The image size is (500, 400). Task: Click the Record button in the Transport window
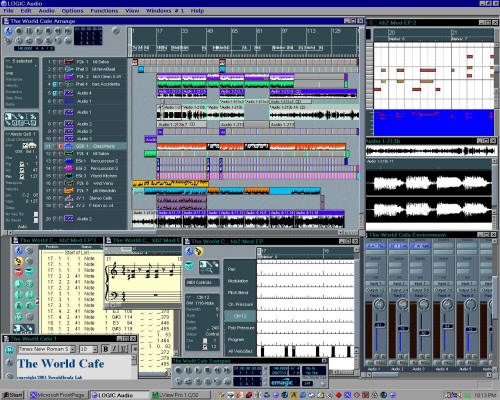click(179, 370)
